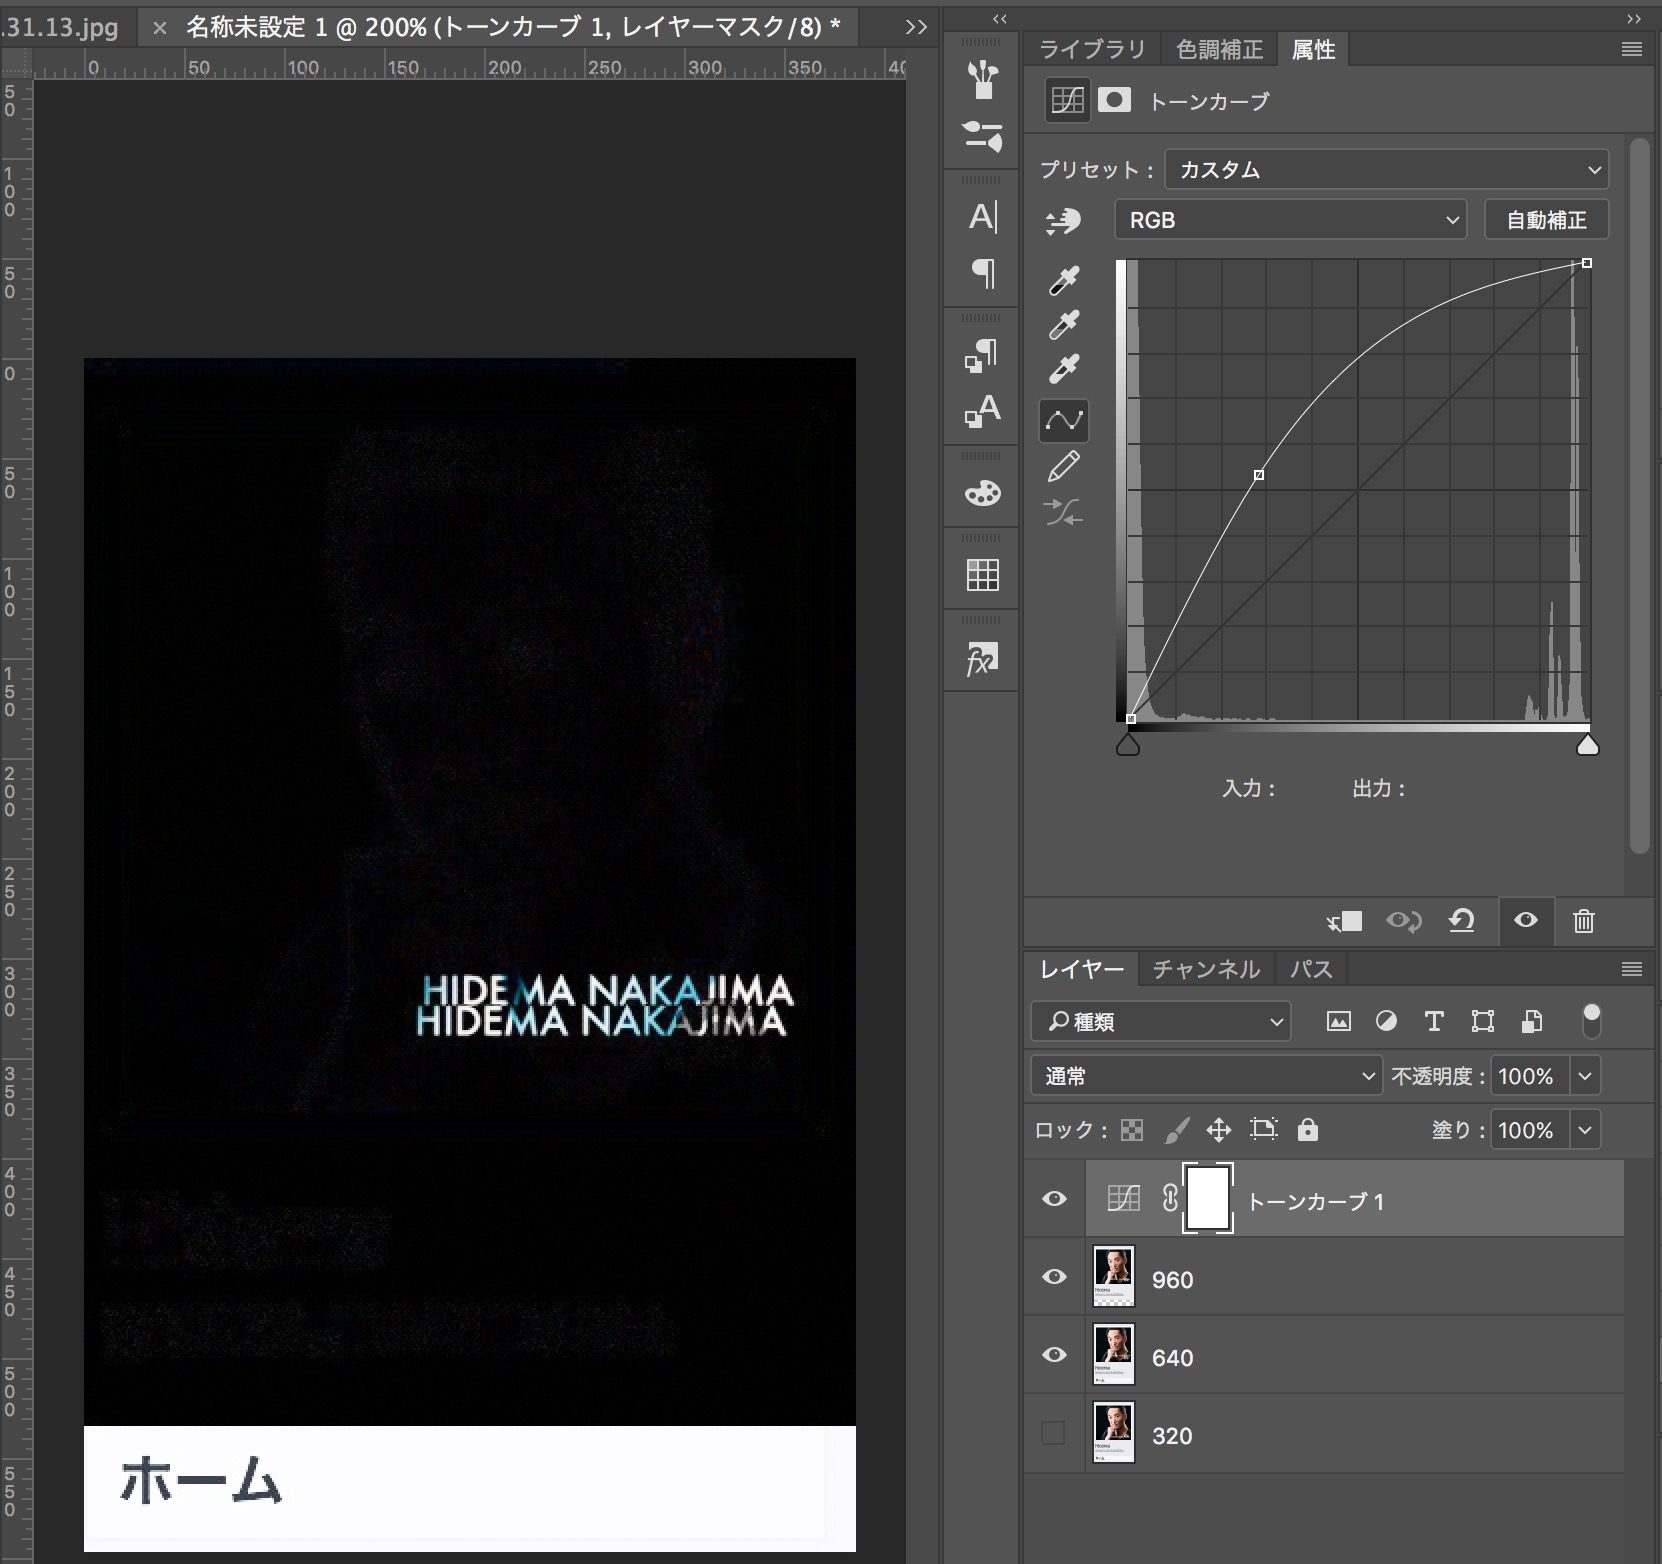
Task: Open the Swatches panel grid icon
Action: pos(982,575)
